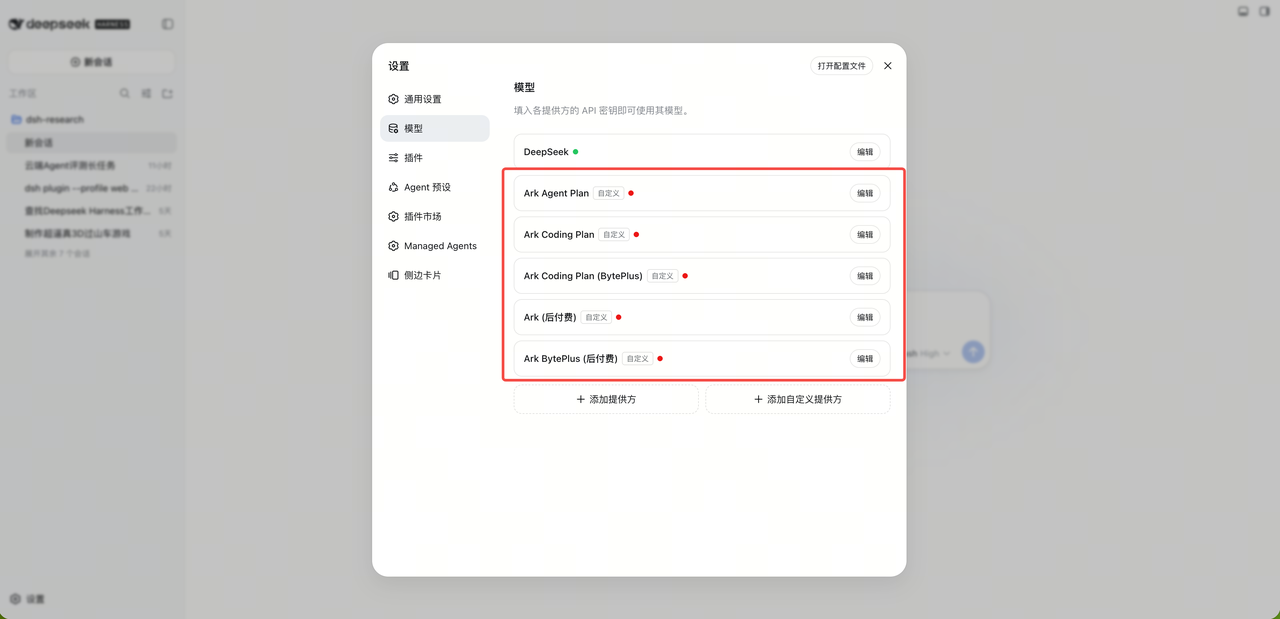Open 设置 at sidebar bottom
This screenshot has height=619, width=1280.
point(28,599)
